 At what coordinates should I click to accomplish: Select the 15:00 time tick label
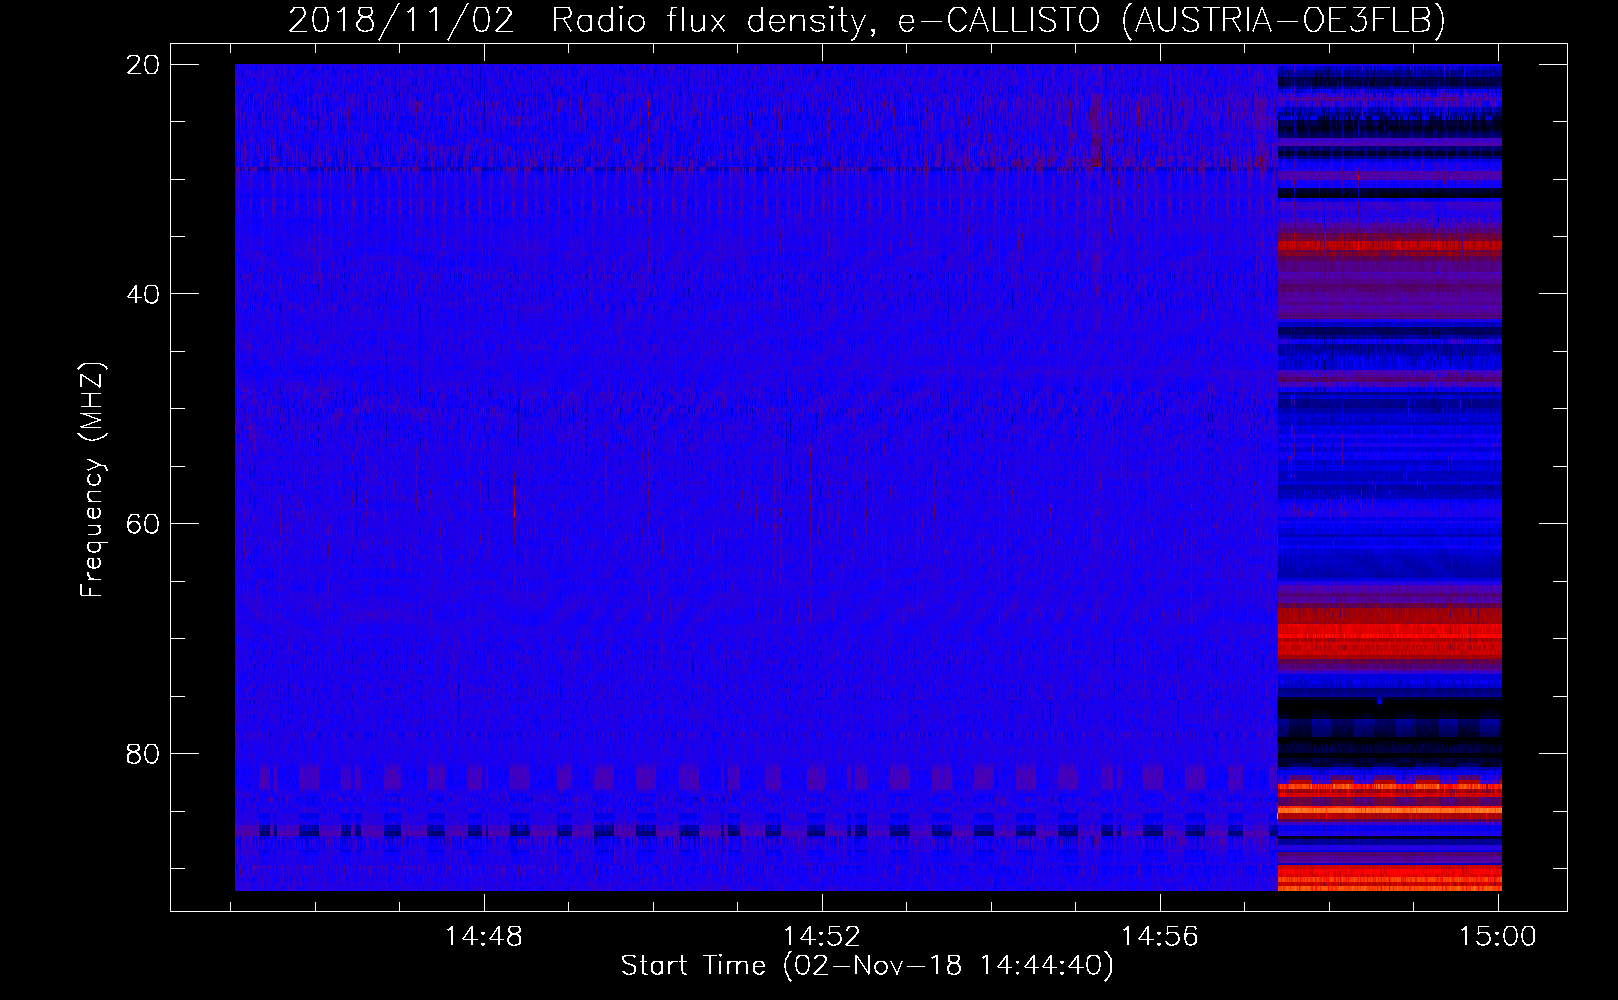point(1498,937)
